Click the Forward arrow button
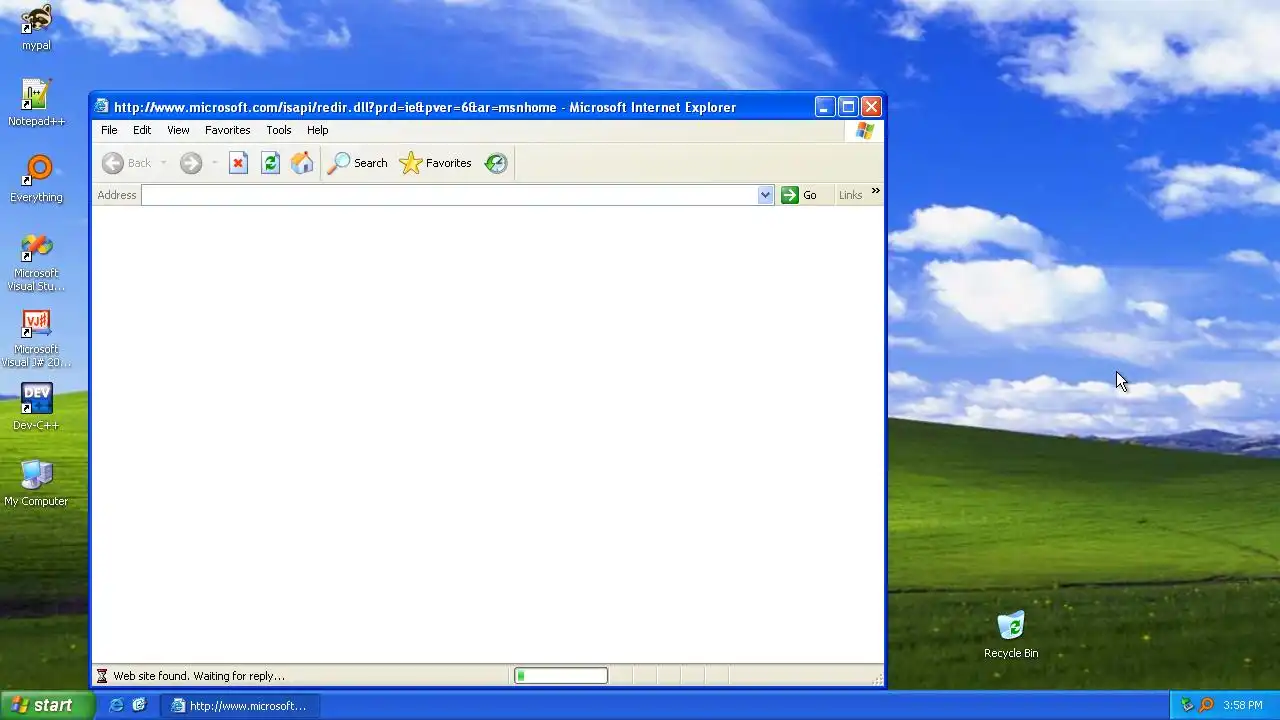 pyautogui.click(x=191, y=163)
